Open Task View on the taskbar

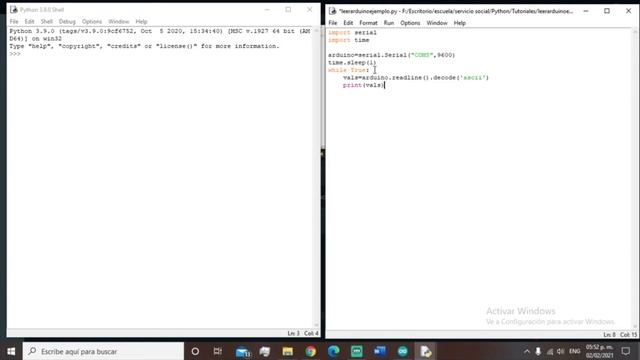click(x=218, y=351)
